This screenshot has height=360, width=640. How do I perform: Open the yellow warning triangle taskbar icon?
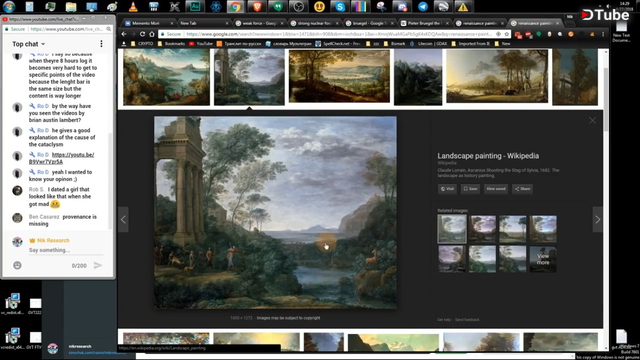coord(463,7)
